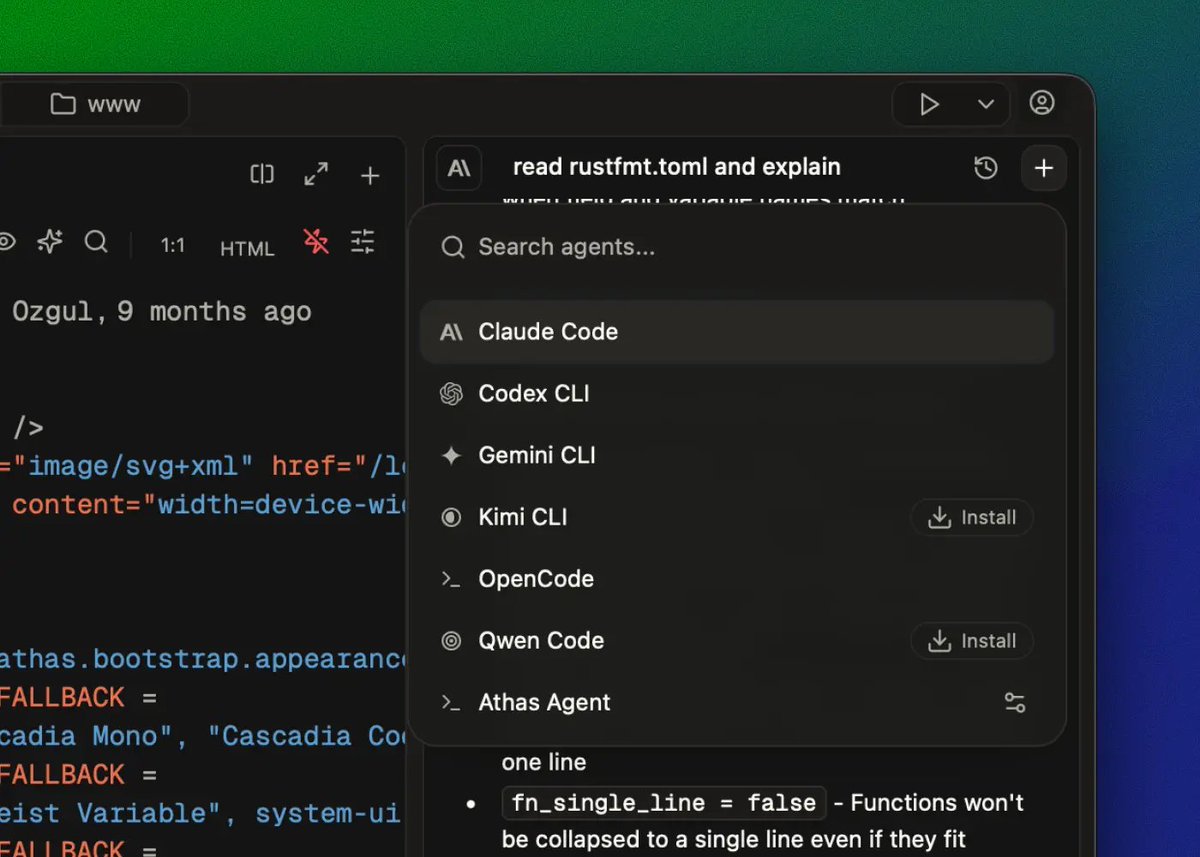Open the www folder tab
The height and width of the screenshot is (857, 1200).
pyautogui.click(x=95, y=104)
